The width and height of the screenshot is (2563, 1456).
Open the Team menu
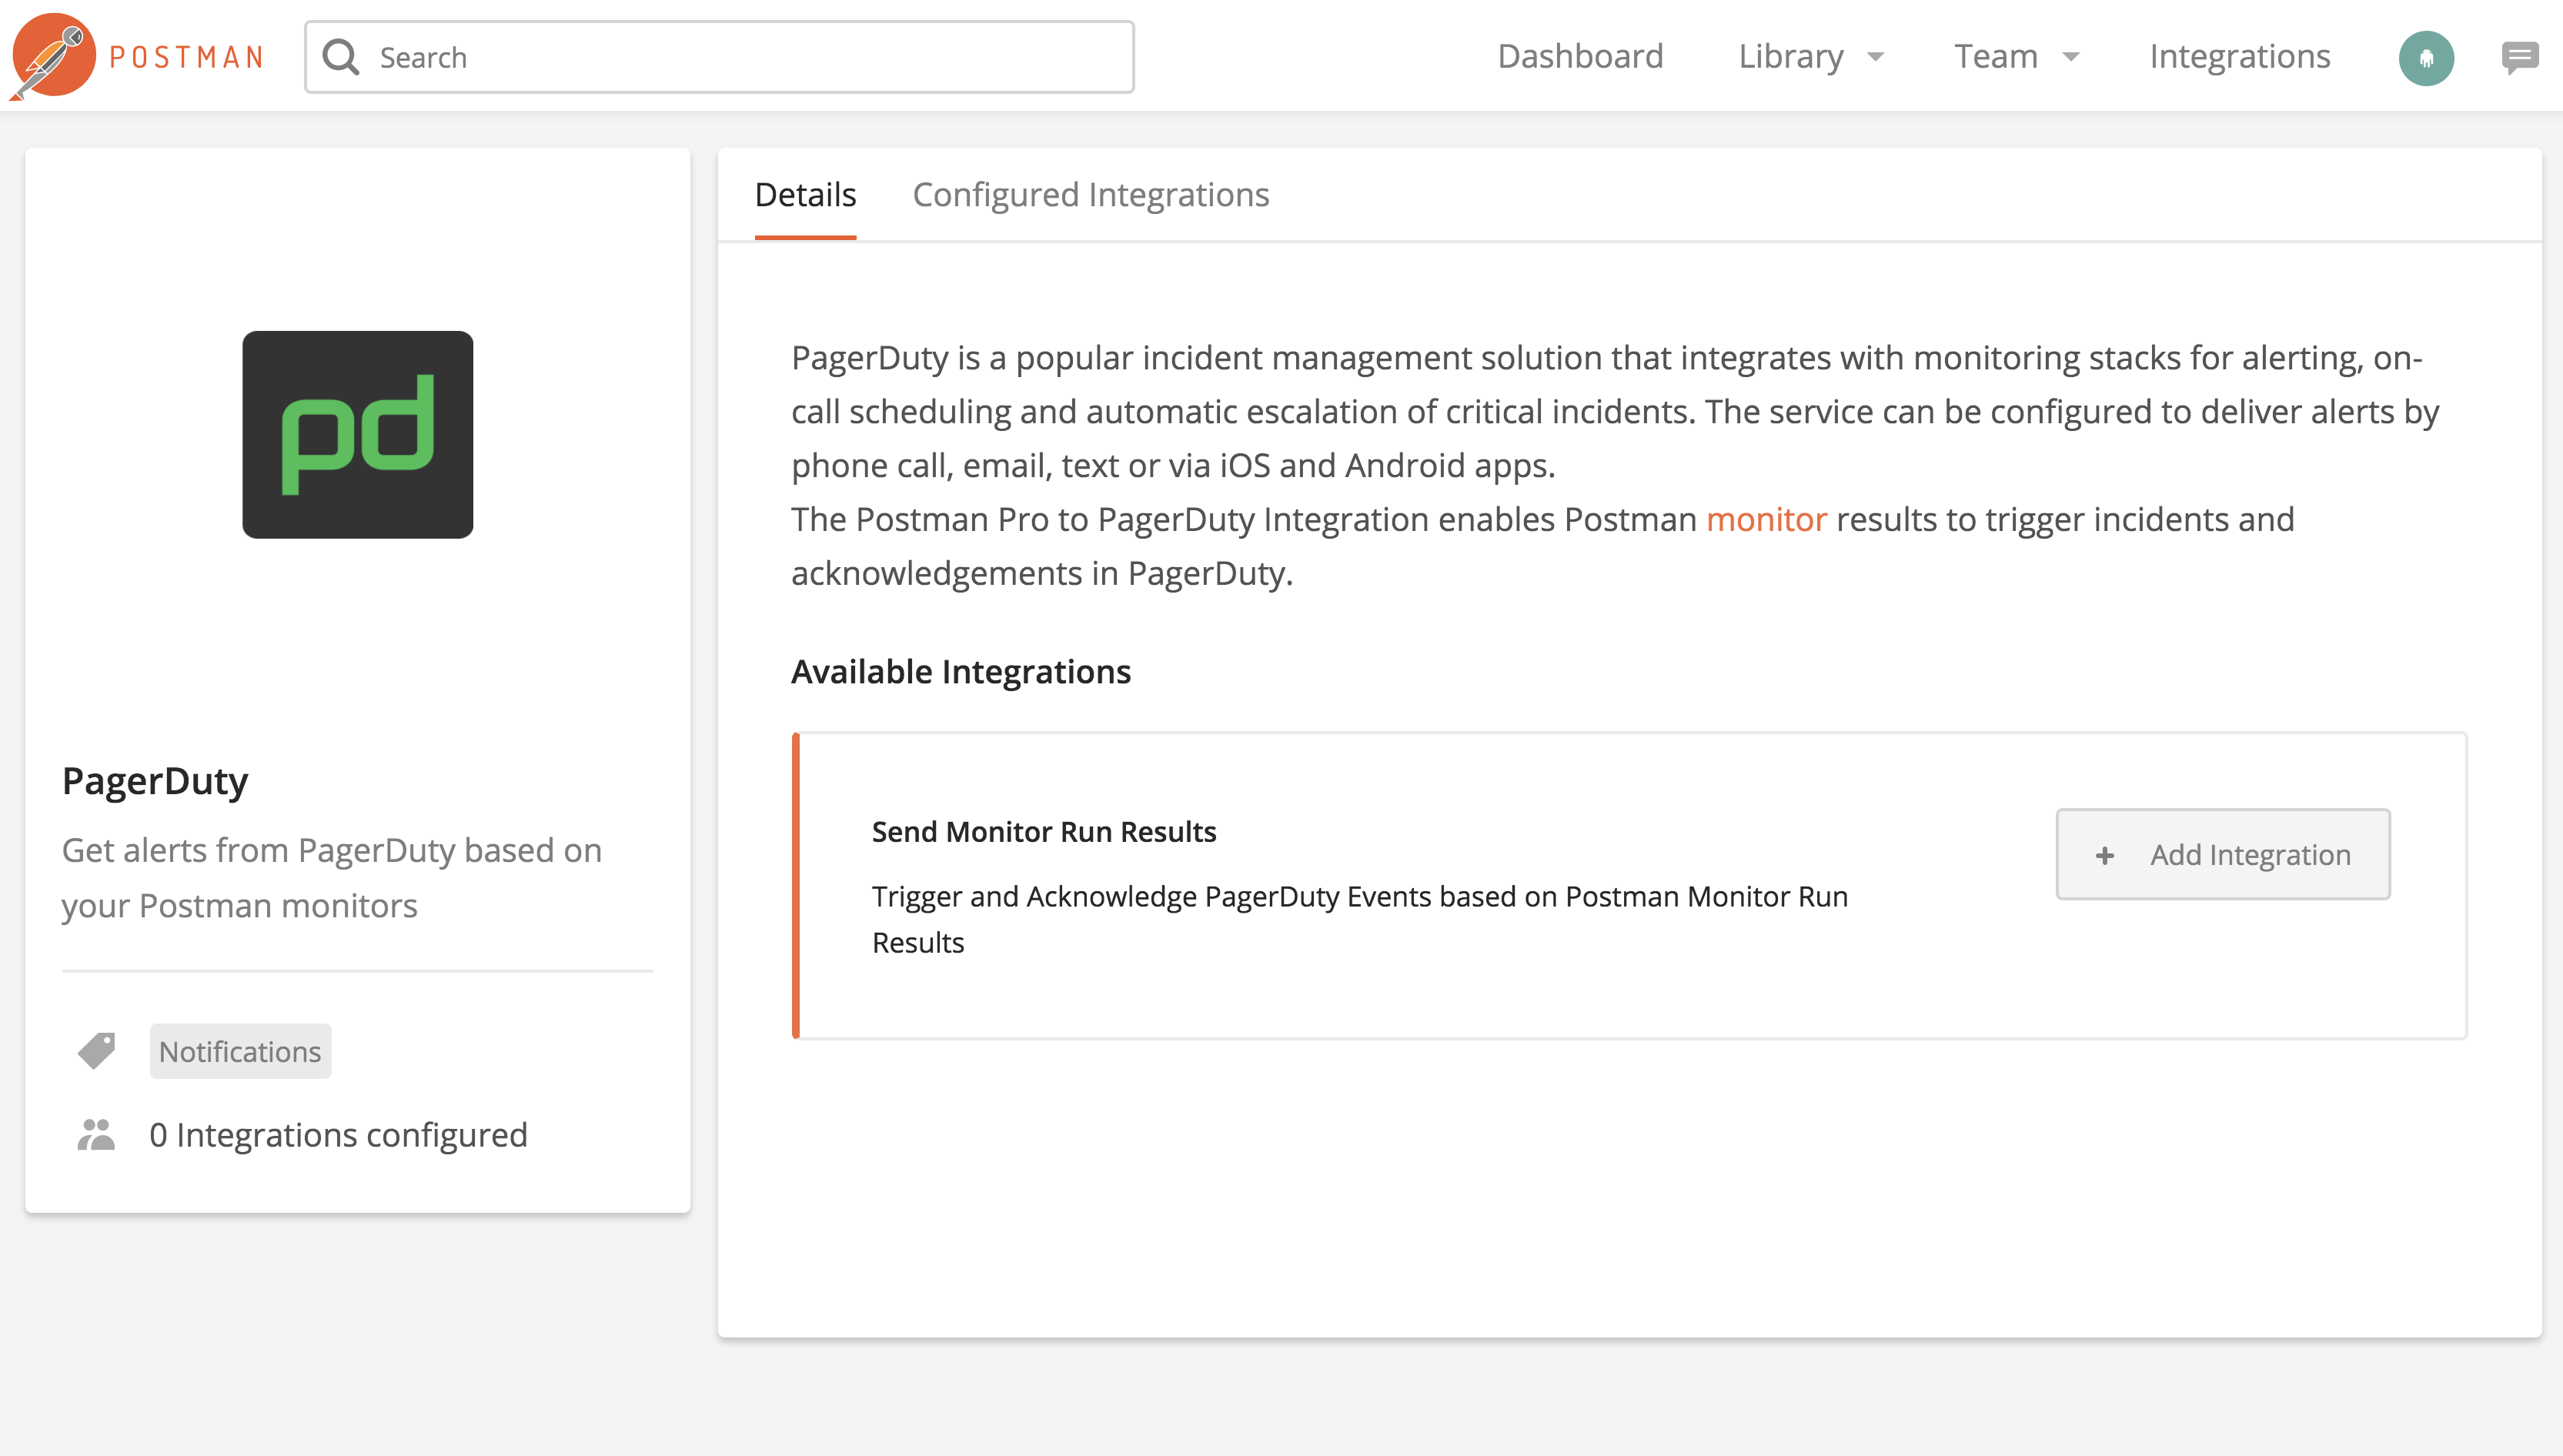(1995, 57)
